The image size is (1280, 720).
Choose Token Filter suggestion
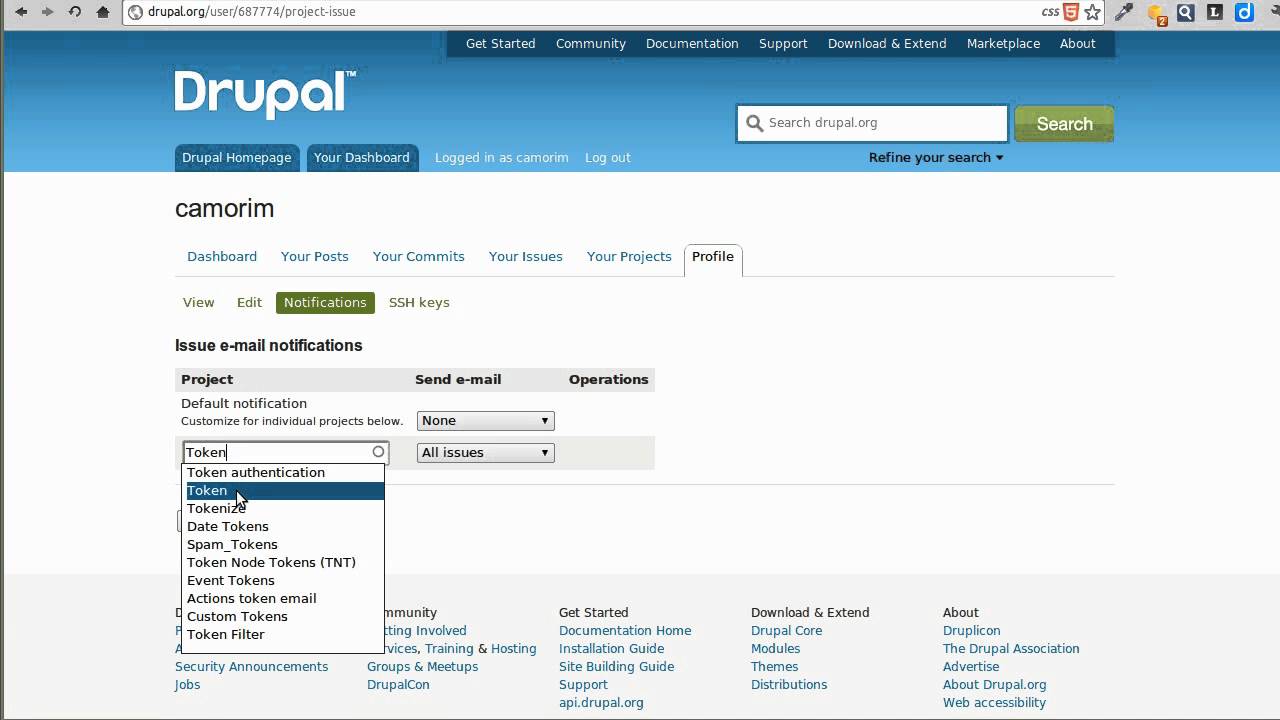click(x=283, y=635)
